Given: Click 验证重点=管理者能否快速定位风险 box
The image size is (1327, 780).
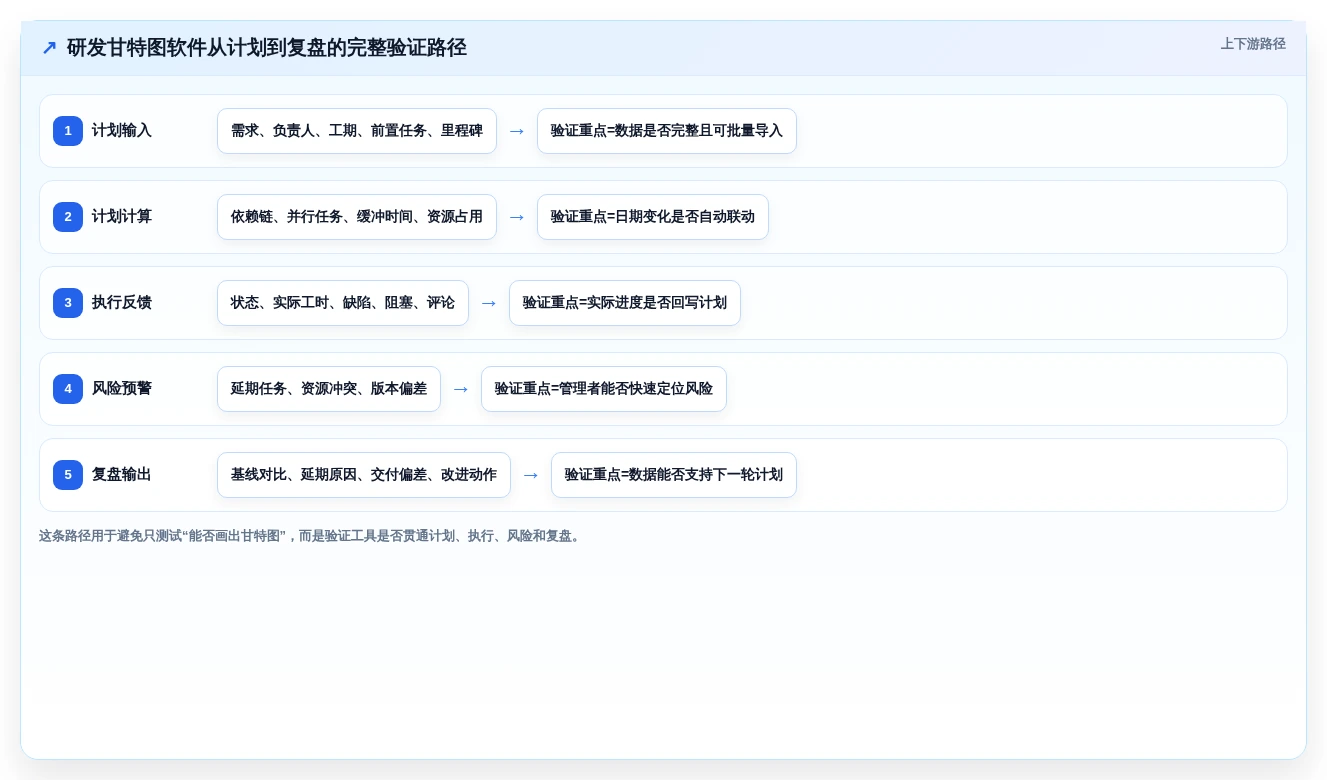Looking at the screenshot, I should pos(604,389).
